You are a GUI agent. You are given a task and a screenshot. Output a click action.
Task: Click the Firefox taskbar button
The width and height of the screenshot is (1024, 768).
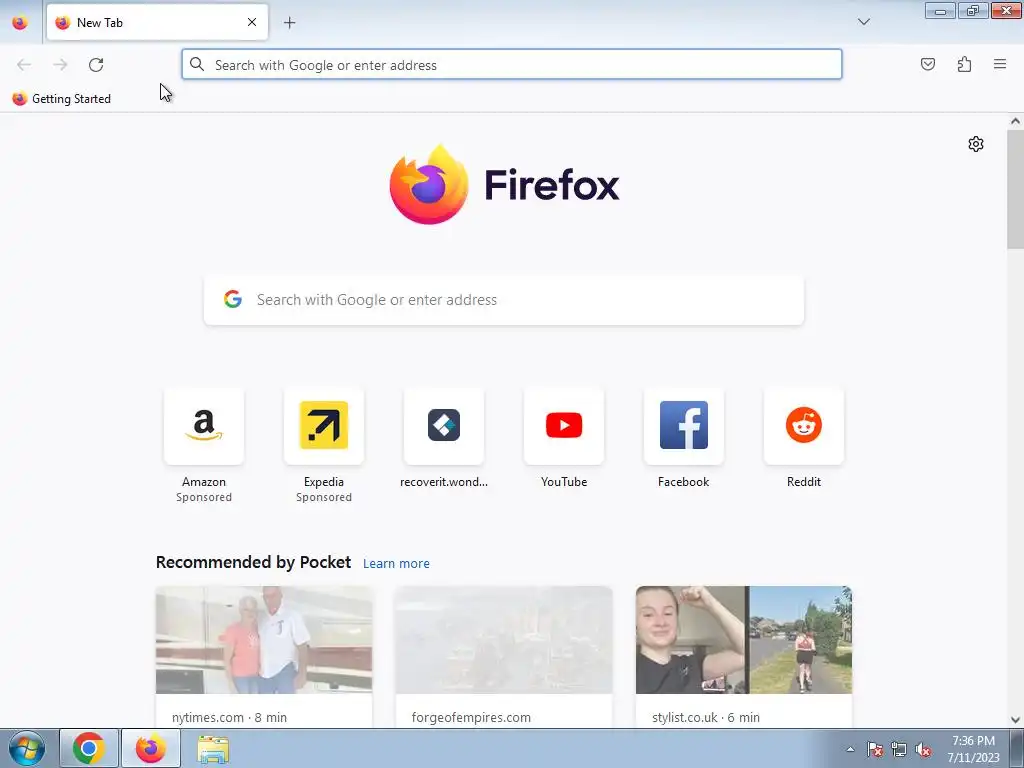coord(151,748)
